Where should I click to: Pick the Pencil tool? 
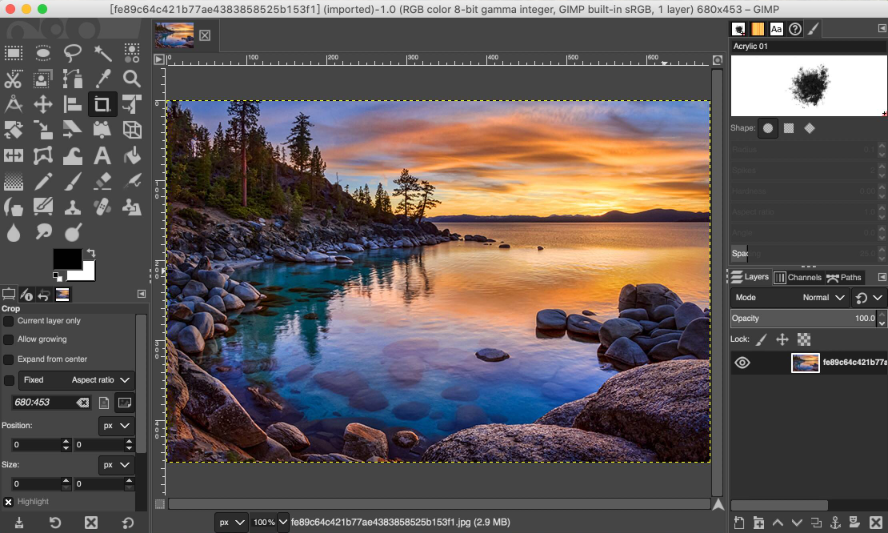coord(43,182)
